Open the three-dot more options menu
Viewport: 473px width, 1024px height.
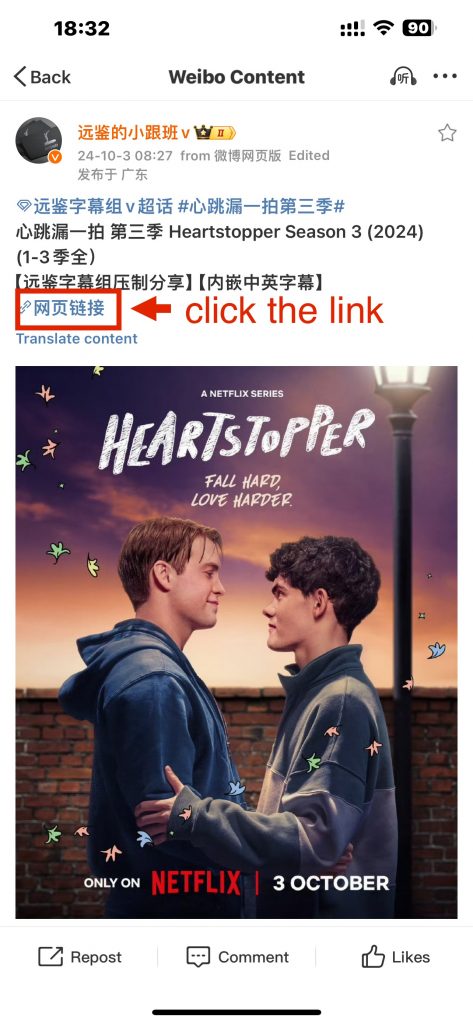pyautogui.click(x=445, y=76)
